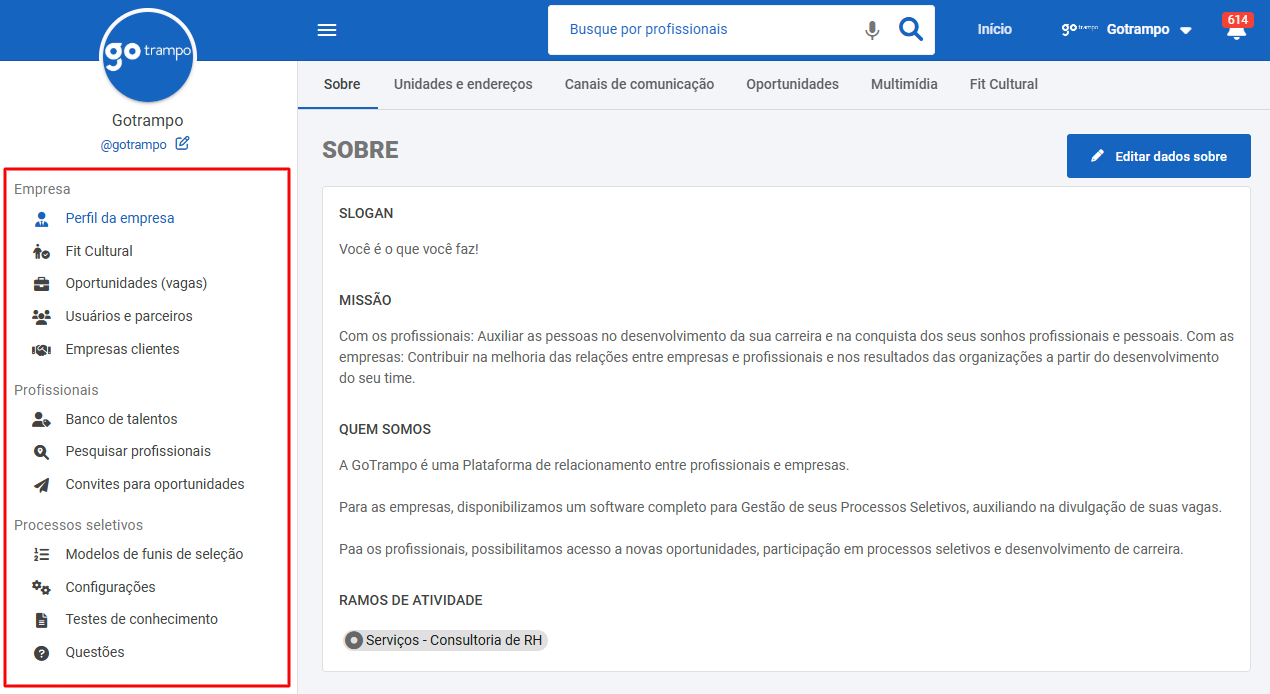The height and width of the screenshot is (694, 1270).
Task: Click the SOBRE page heading
Action: pyautogui.click(x=360, y=150)
